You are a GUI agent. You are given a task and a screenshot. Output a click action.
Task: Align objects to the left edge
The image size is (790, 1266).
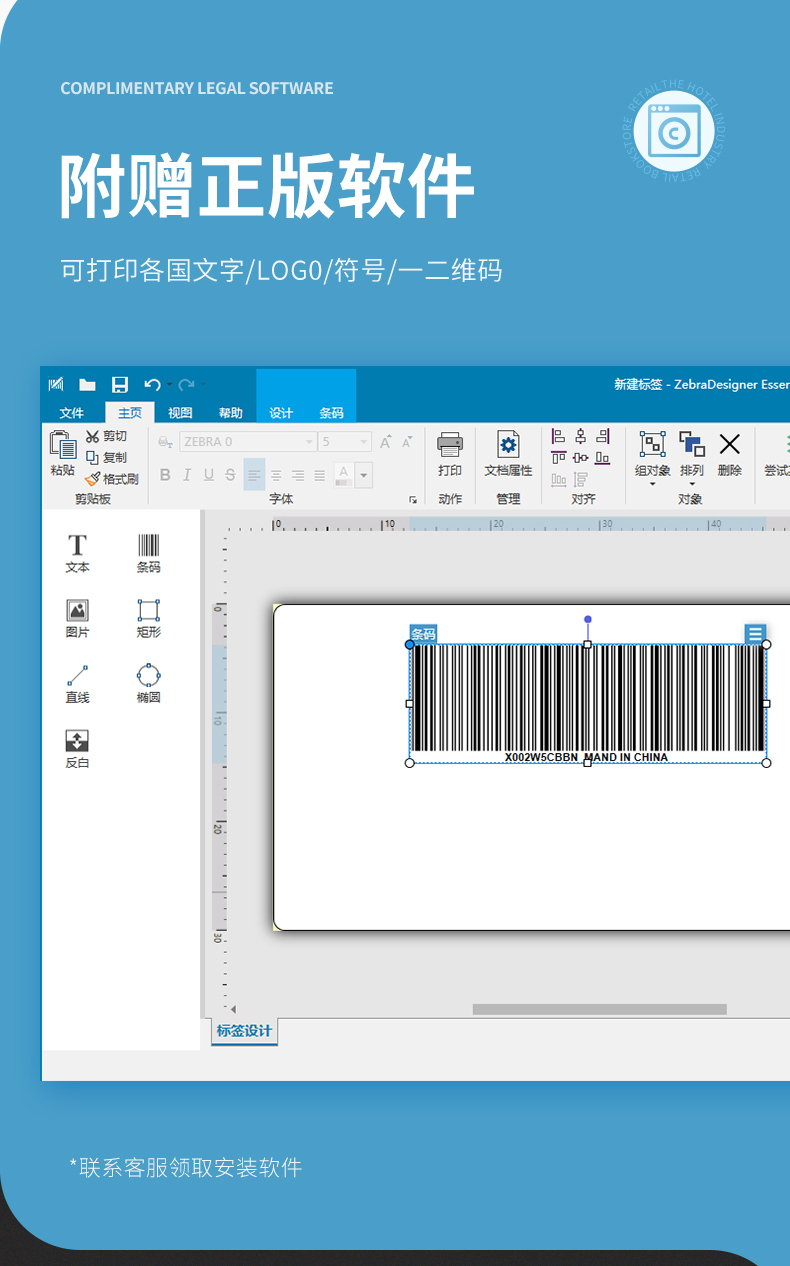coord(558,436)
